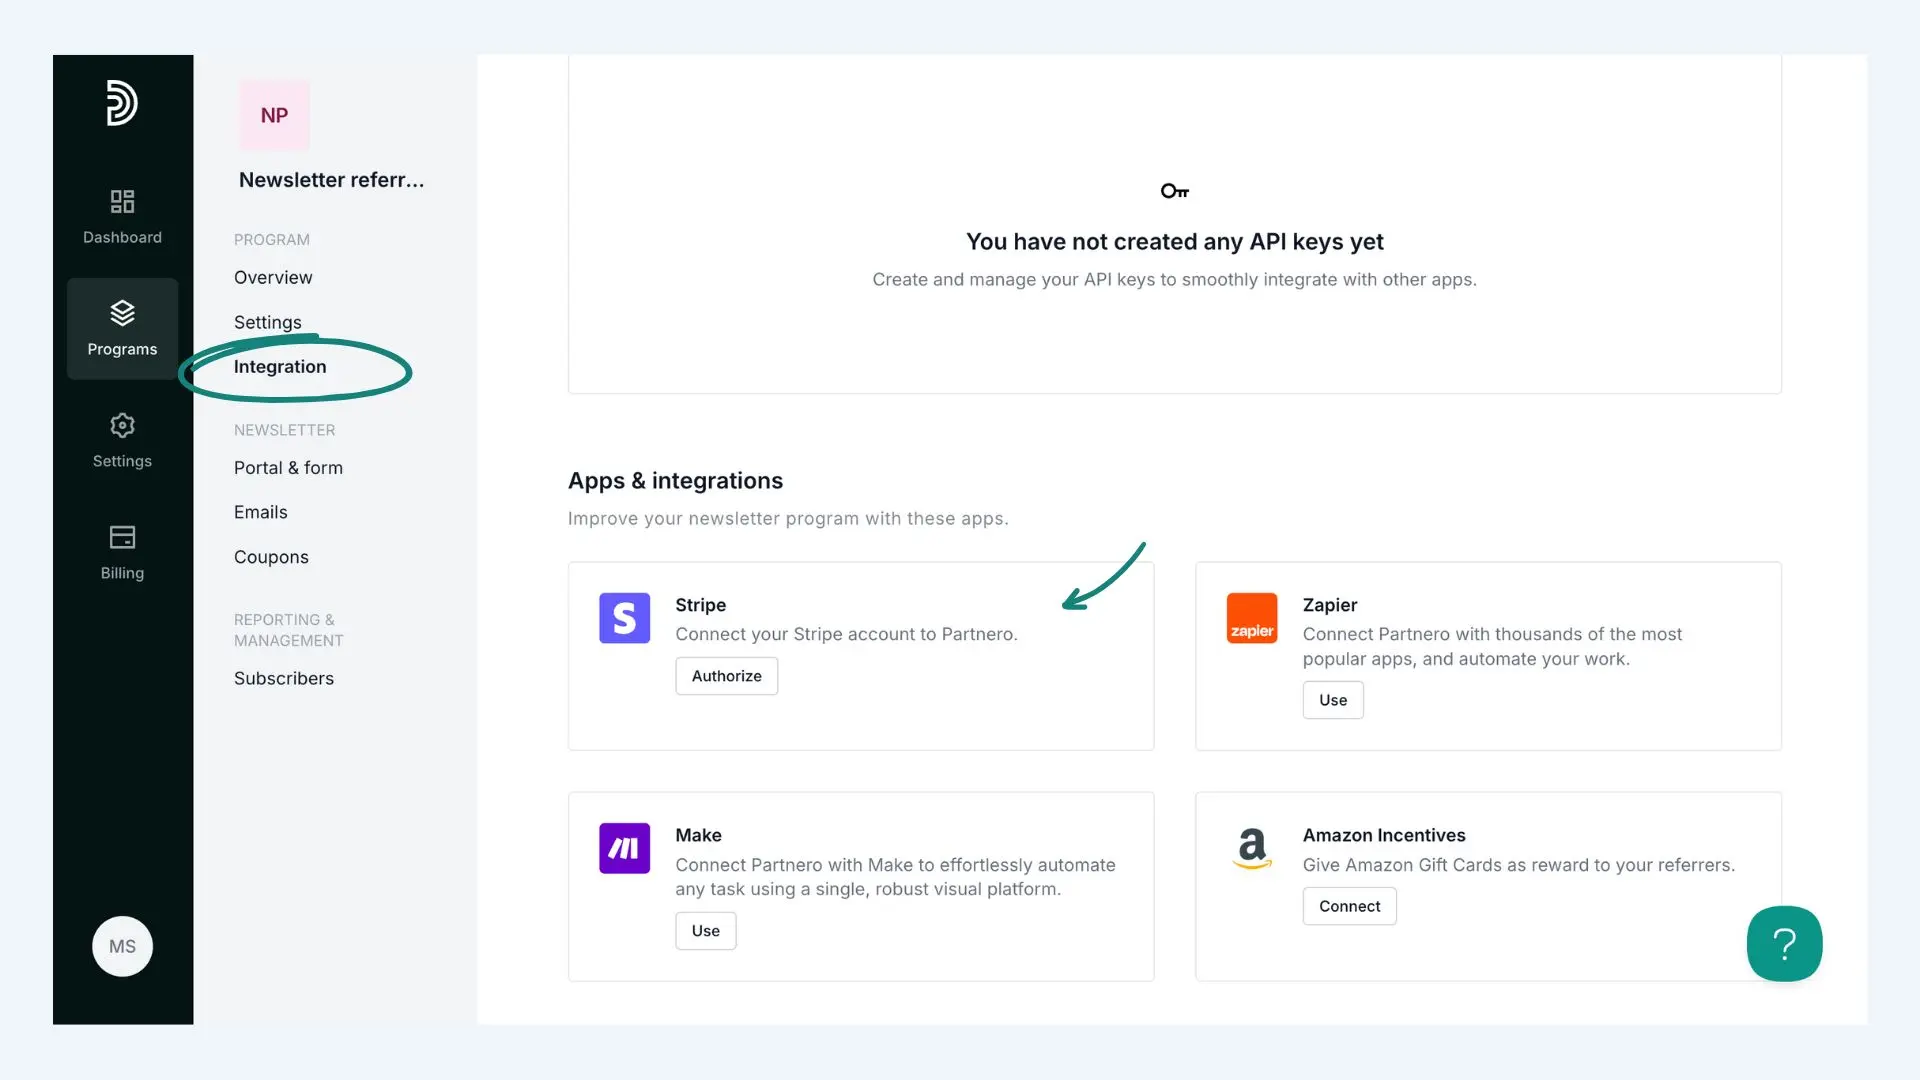Viewport: 1920px width, 1080px height.
Task: Click the PROGRAM section label
Action: click(x=272, y=240)
